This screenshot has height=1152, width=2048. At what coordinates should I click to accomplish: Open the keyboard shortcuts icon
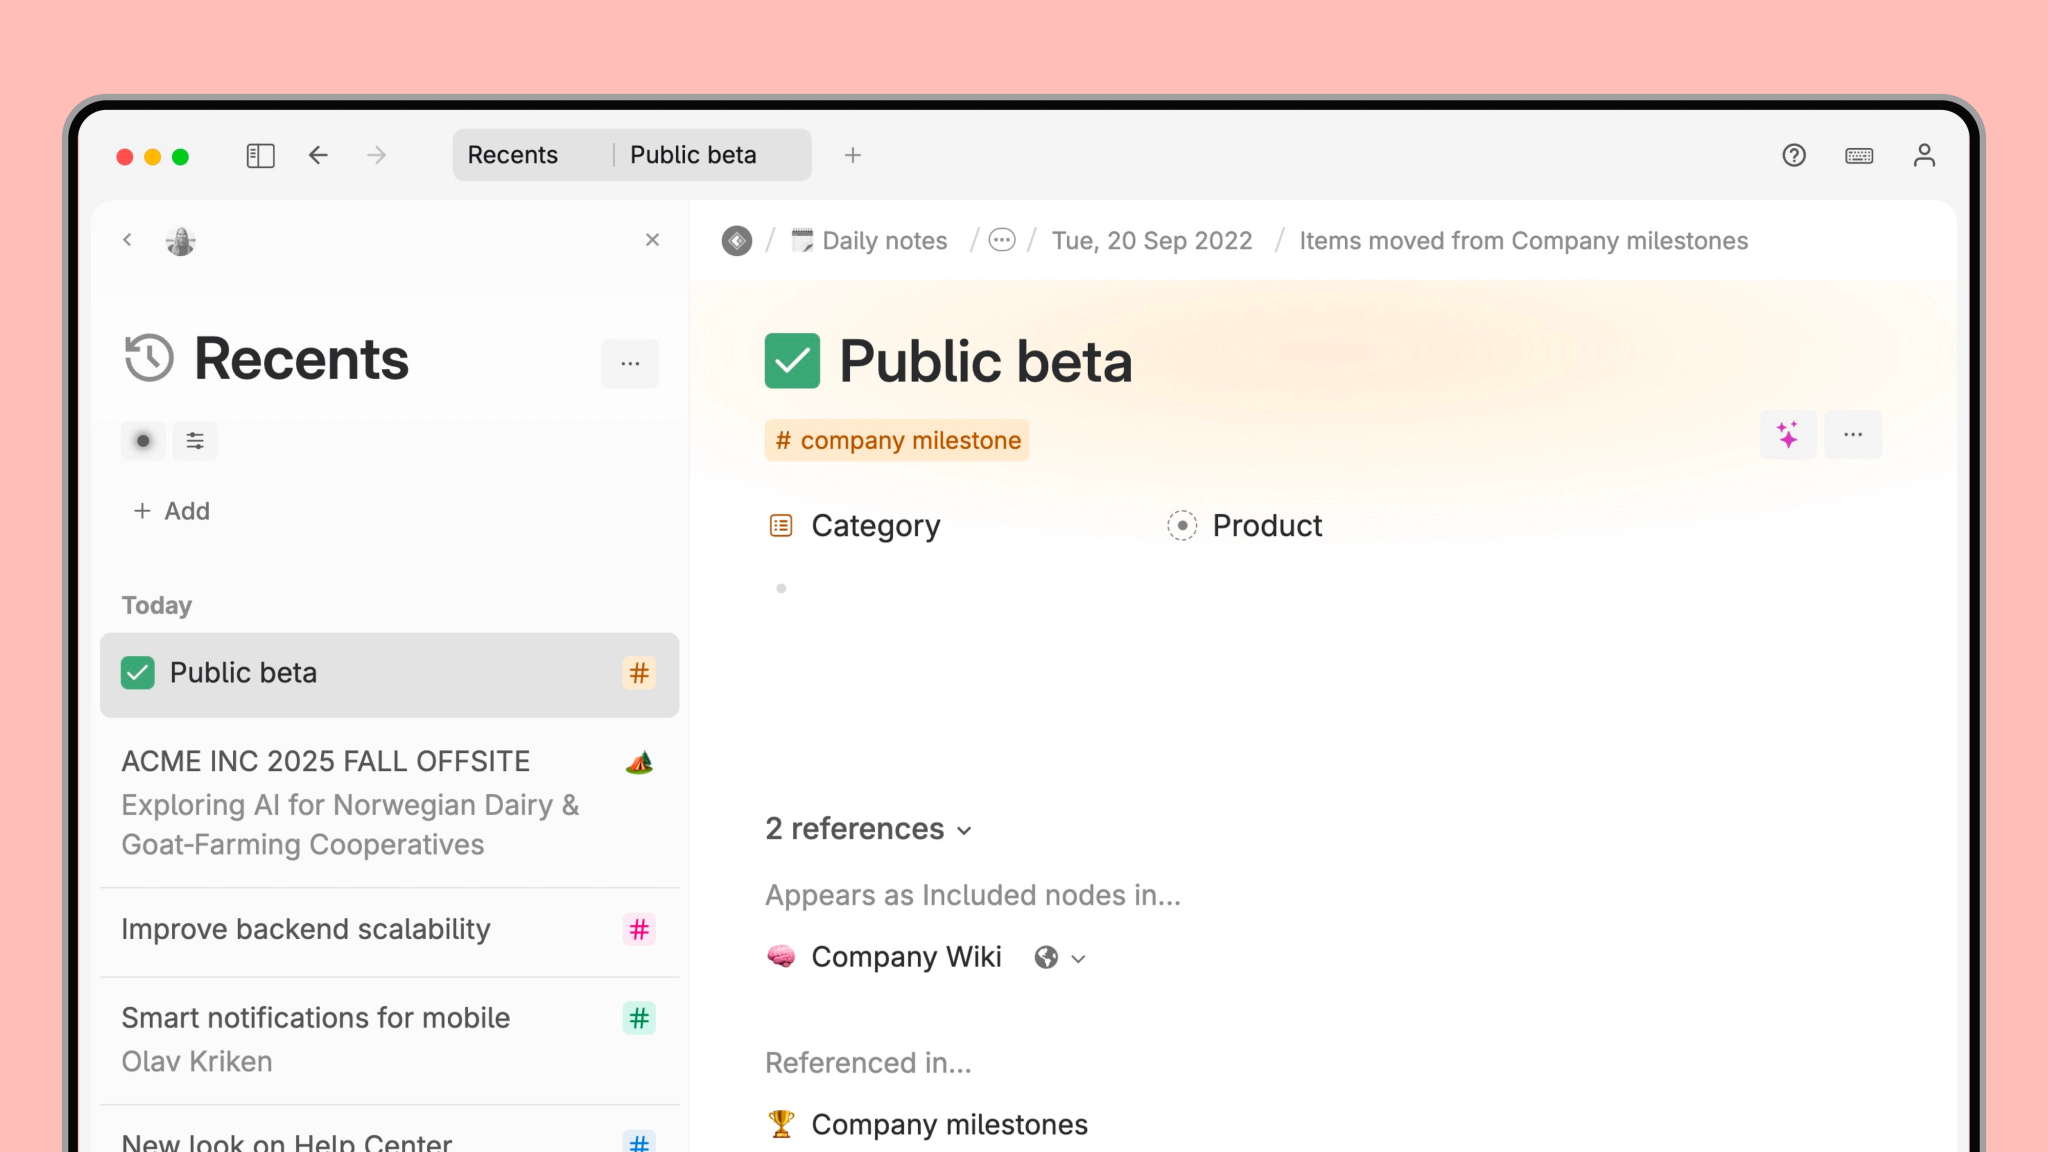tap(1859, 155)
